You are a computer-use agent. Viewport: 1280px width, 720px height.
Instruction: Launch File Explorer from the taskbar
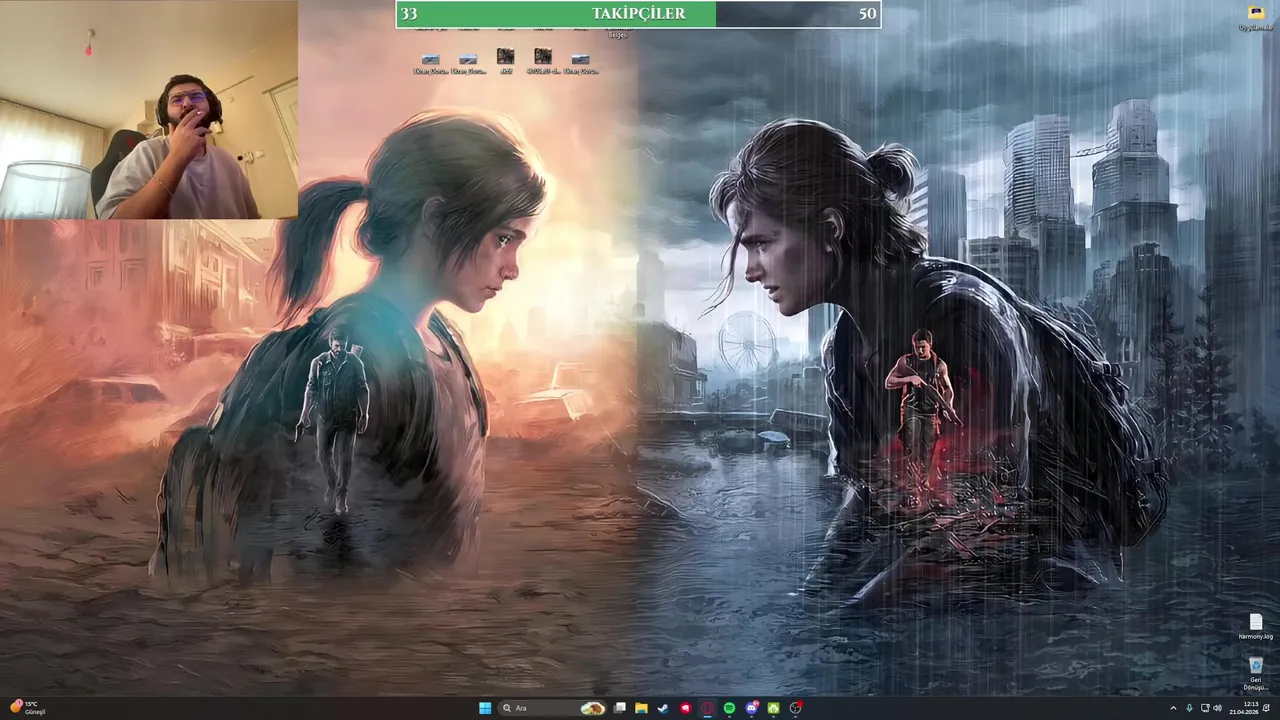pos(641,708)
